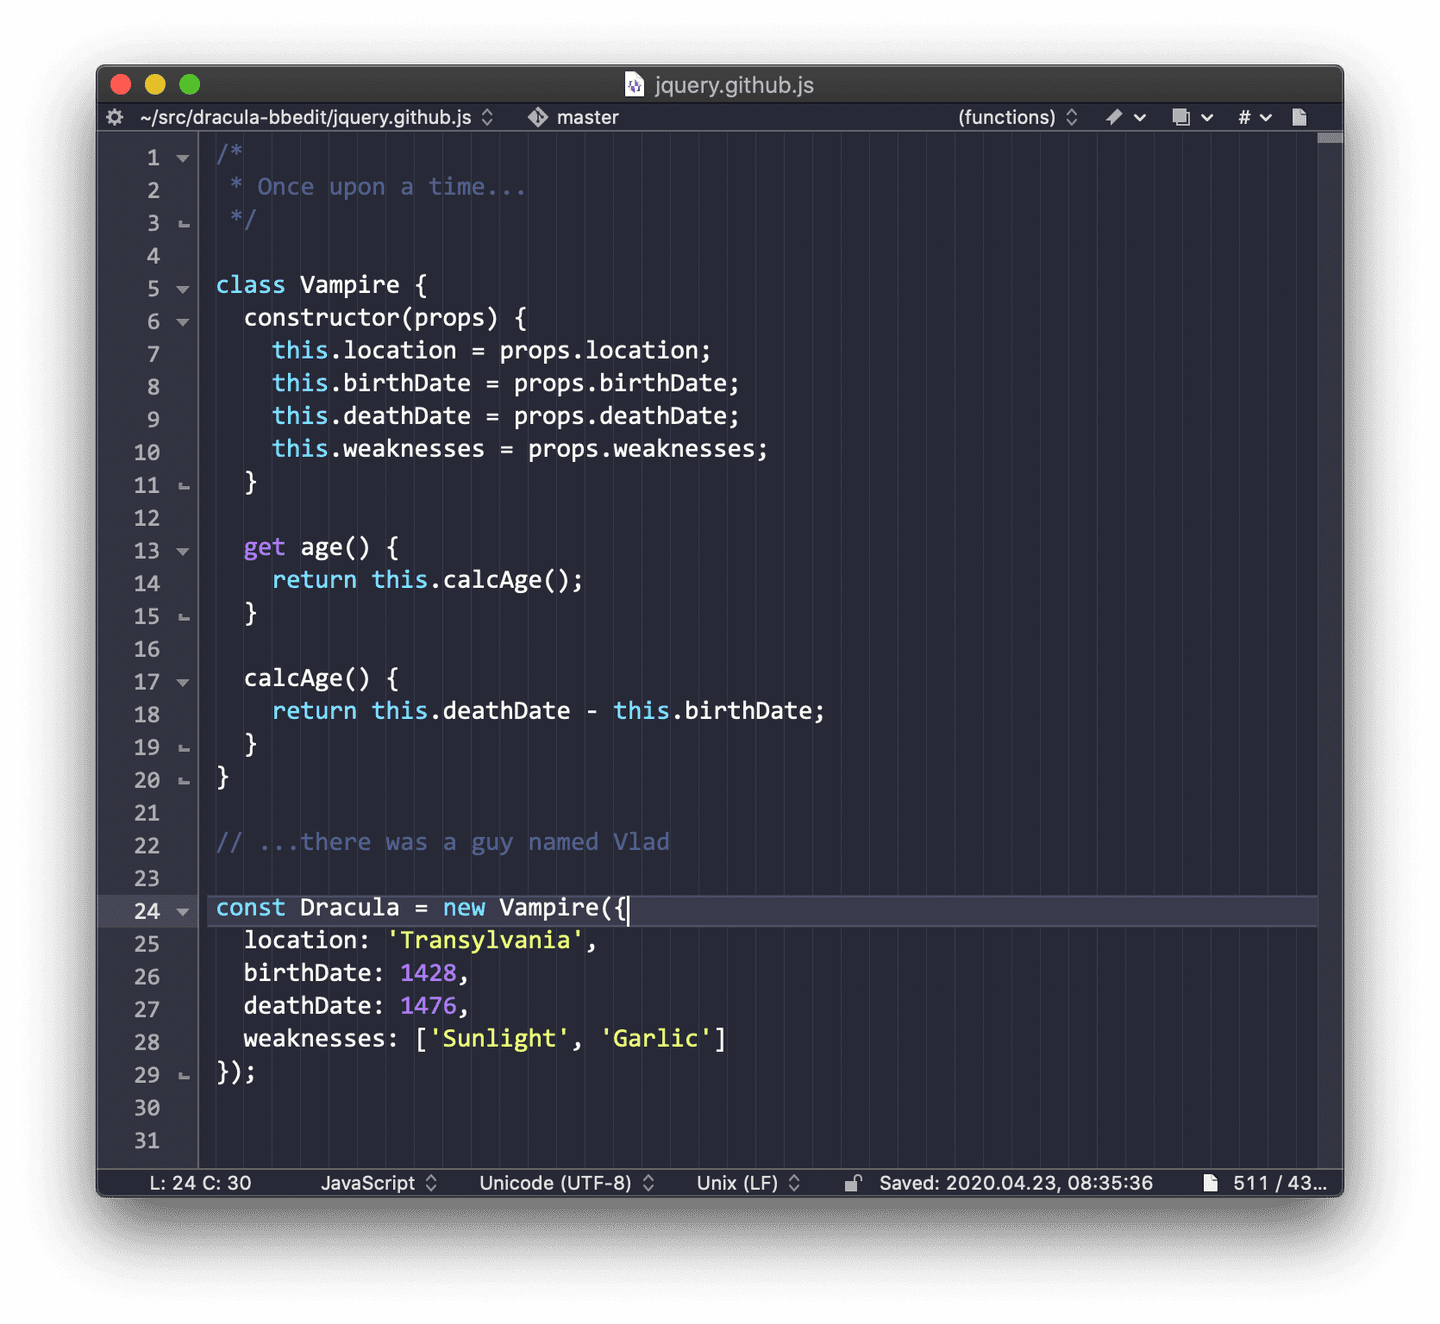Click the git branch icon beside master
The height and width of the screenshot is (1324, 1440).
(x=537, y=117)
